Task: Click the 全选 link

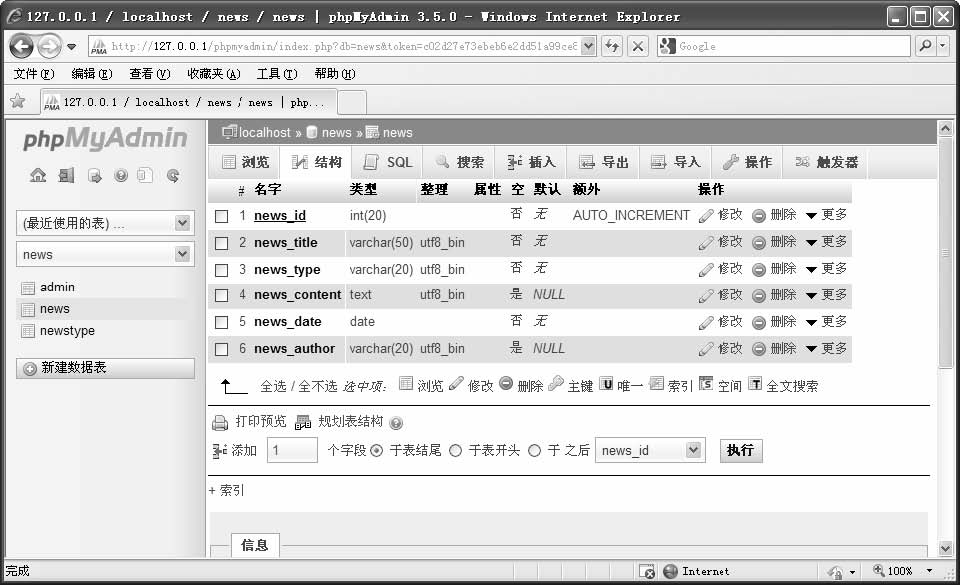Action: click(274, 386)
